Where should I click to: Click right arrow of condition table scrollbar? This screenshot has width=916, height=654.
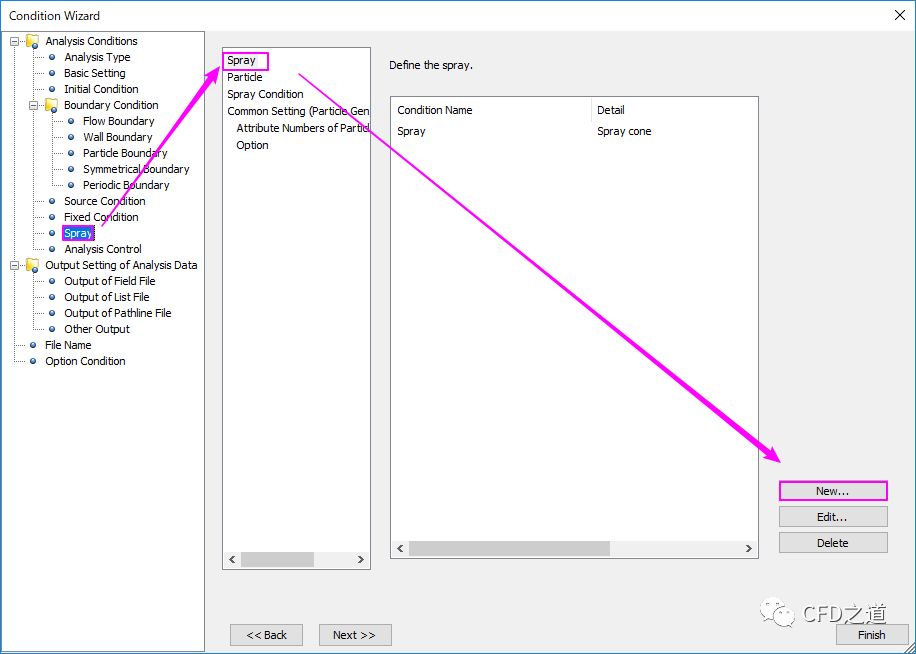(748, 548)
